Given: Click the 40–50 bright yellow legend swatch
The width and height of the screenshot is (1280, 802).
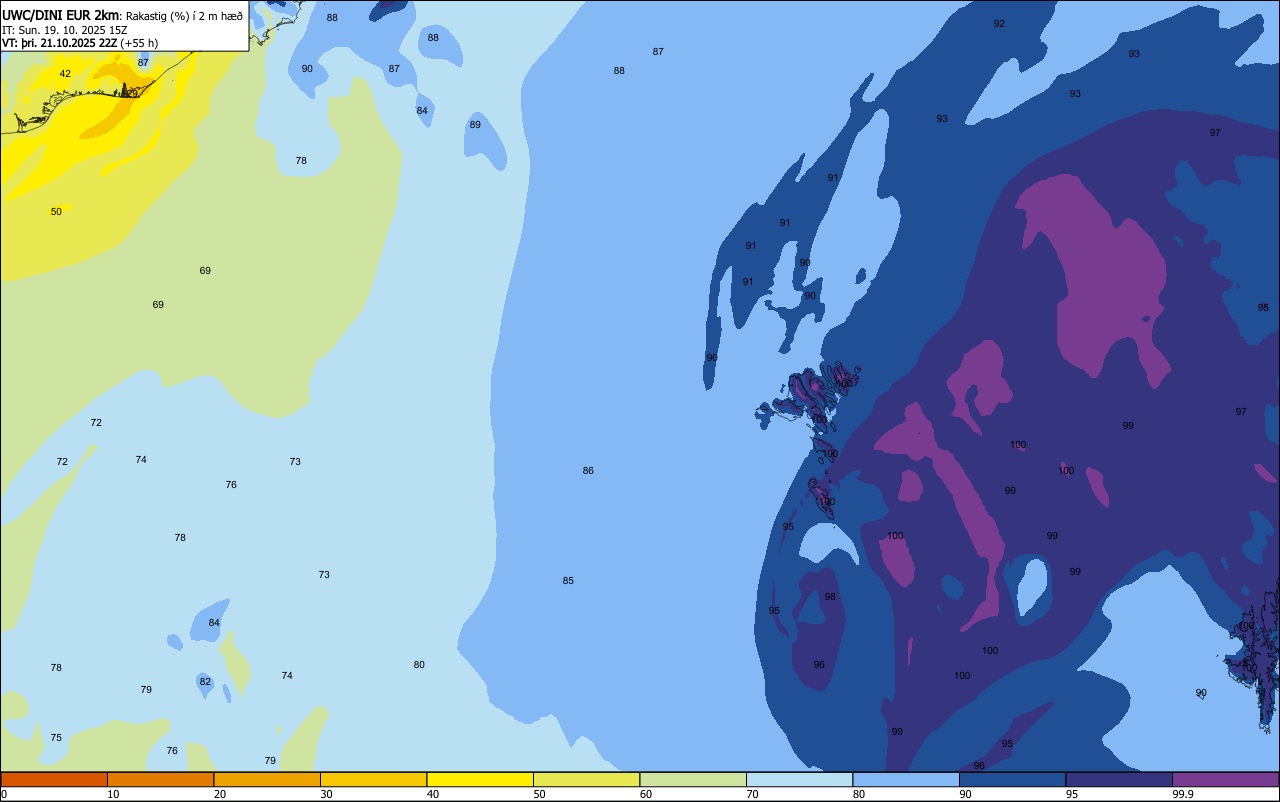Looking at the screenshot, I should [480, 779].
